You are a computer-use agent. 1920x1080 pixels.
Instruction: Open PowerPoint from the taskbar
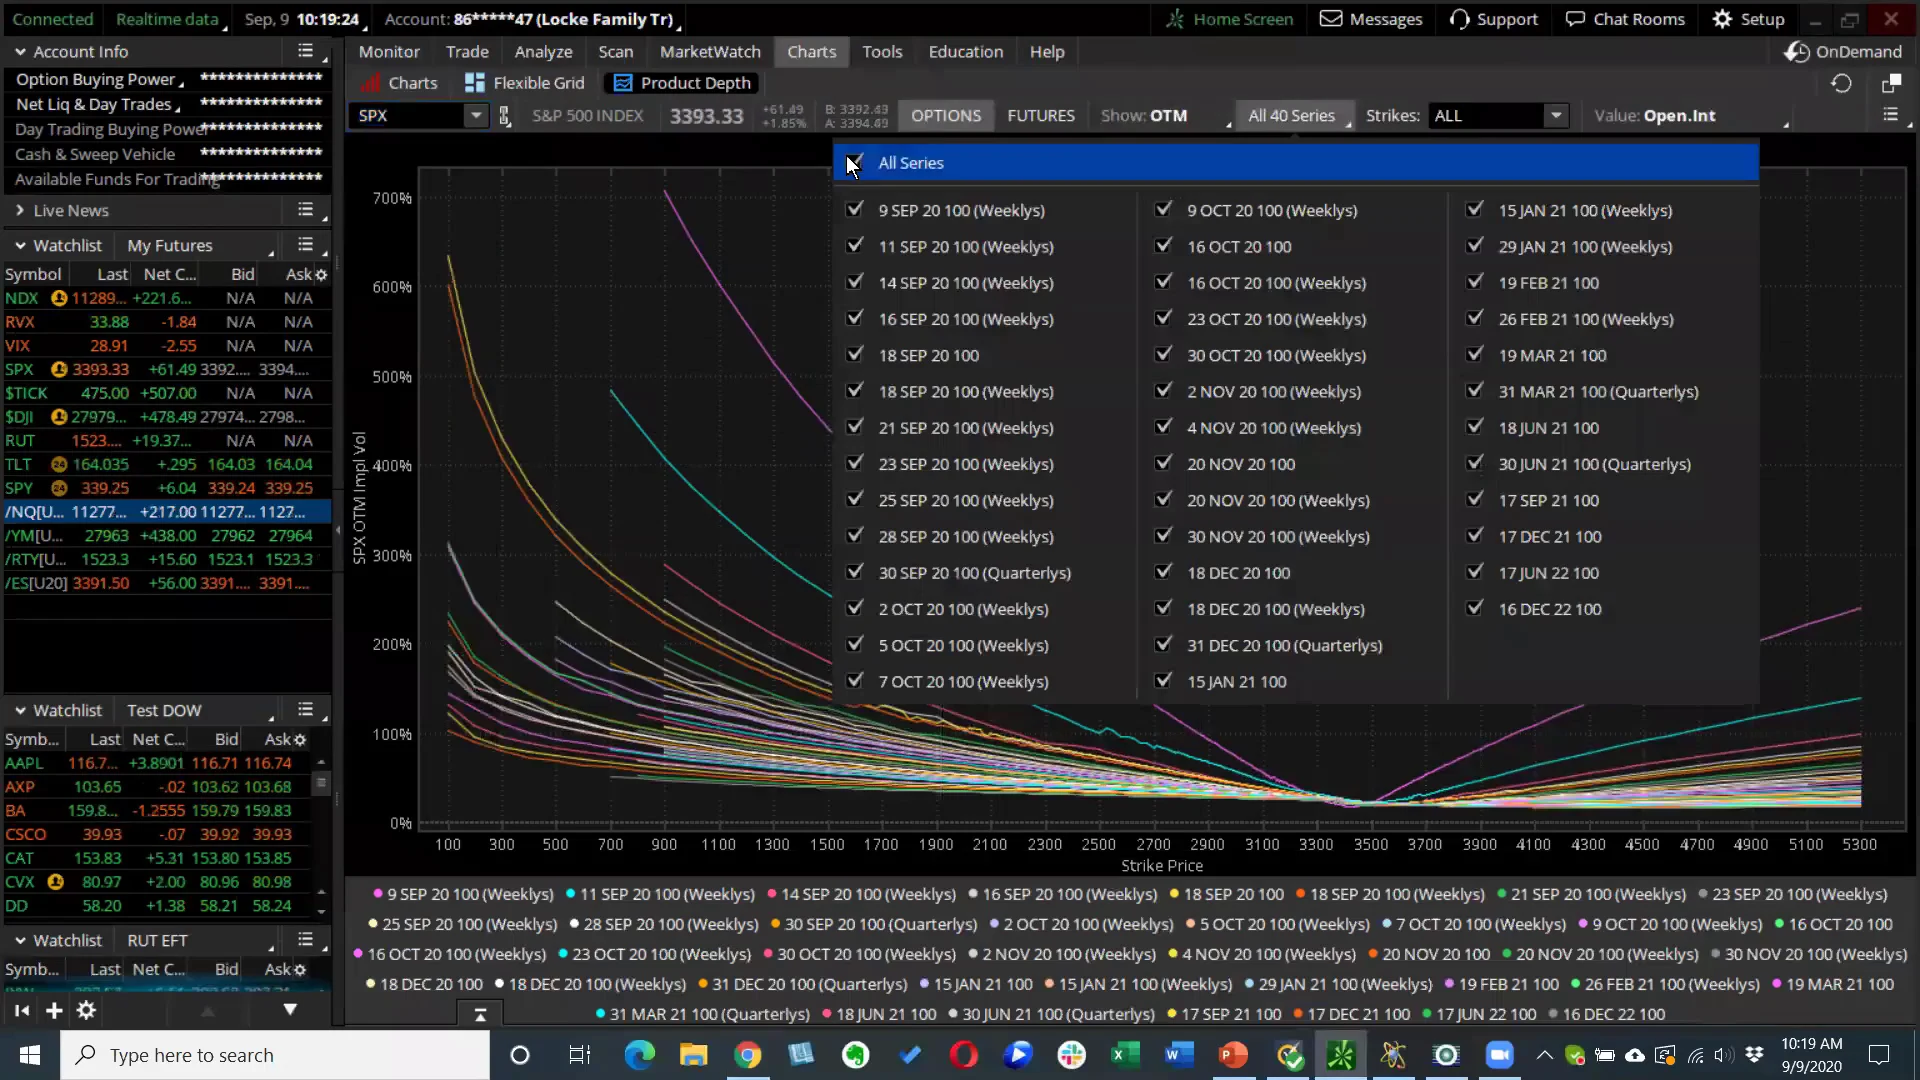pyautogui.click(x=1233, y=1055)
